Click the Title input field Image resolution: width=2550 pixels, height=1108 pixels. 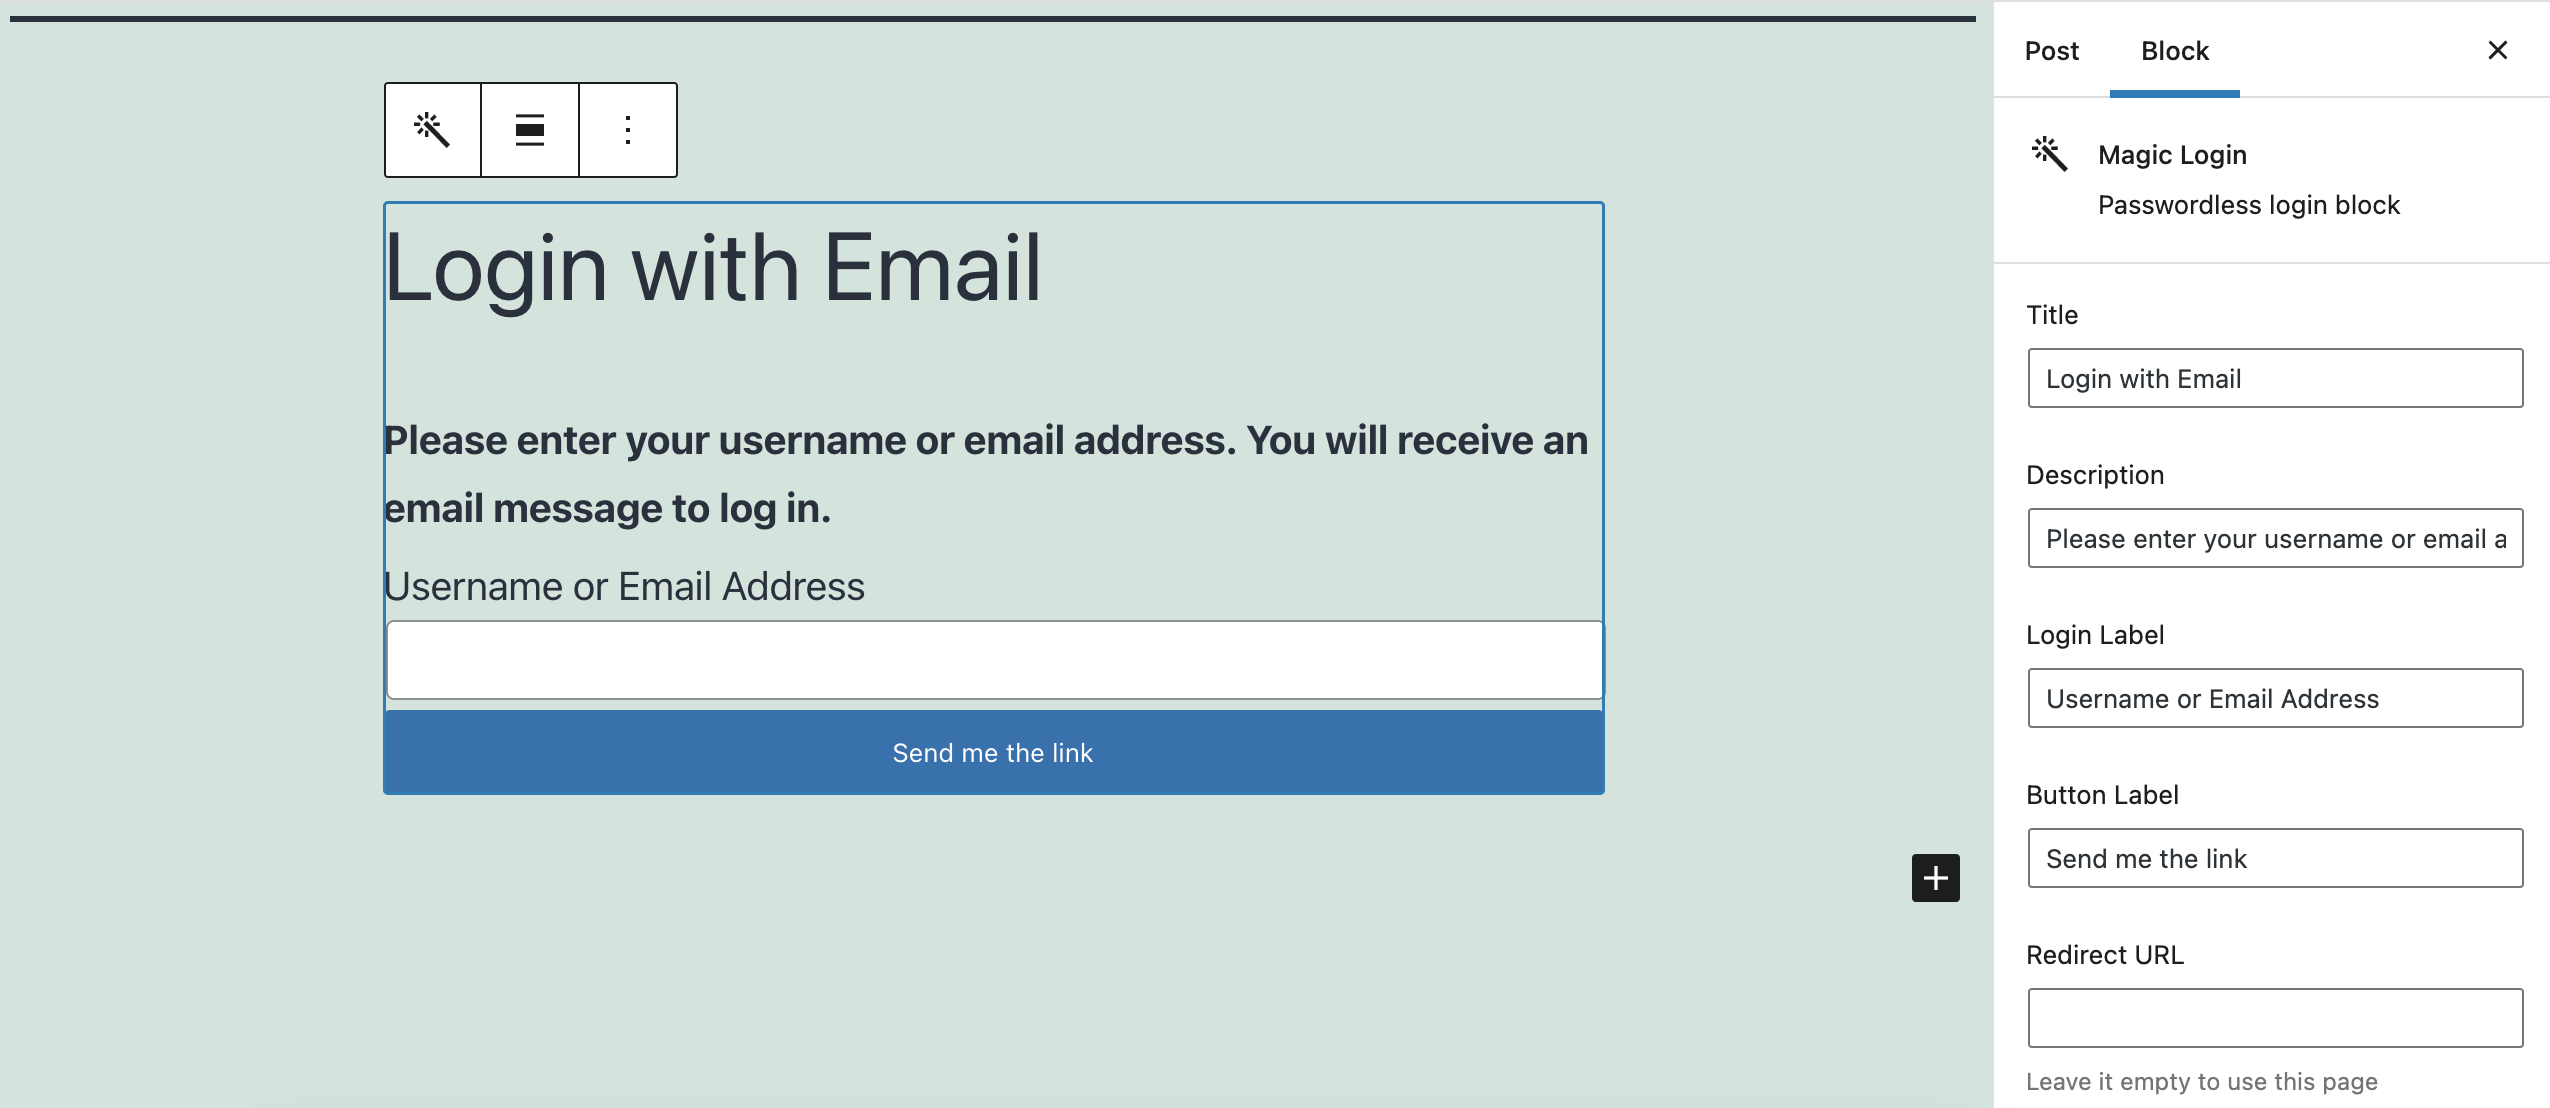click(2275, 377)
